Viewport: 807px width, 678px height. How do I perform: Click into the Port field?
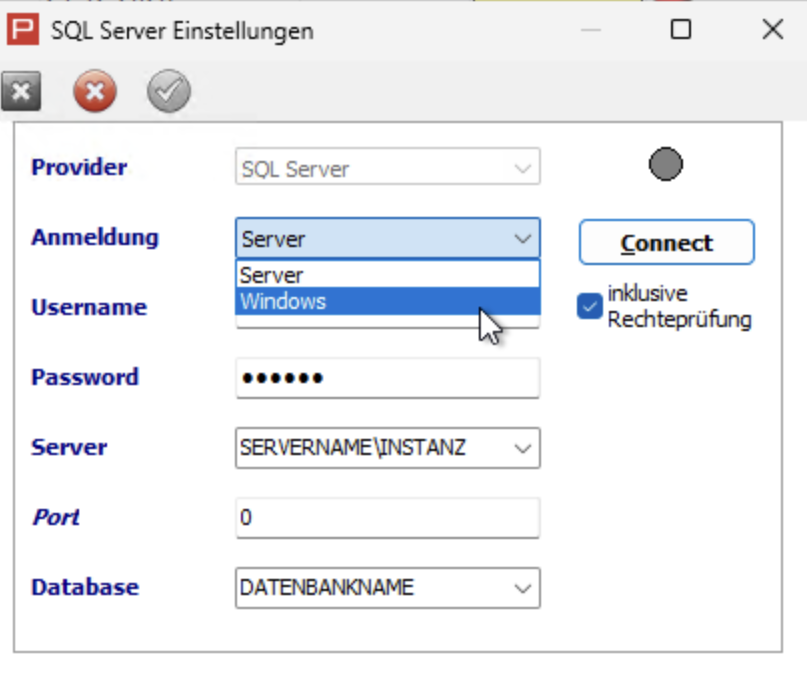(388, 517)
